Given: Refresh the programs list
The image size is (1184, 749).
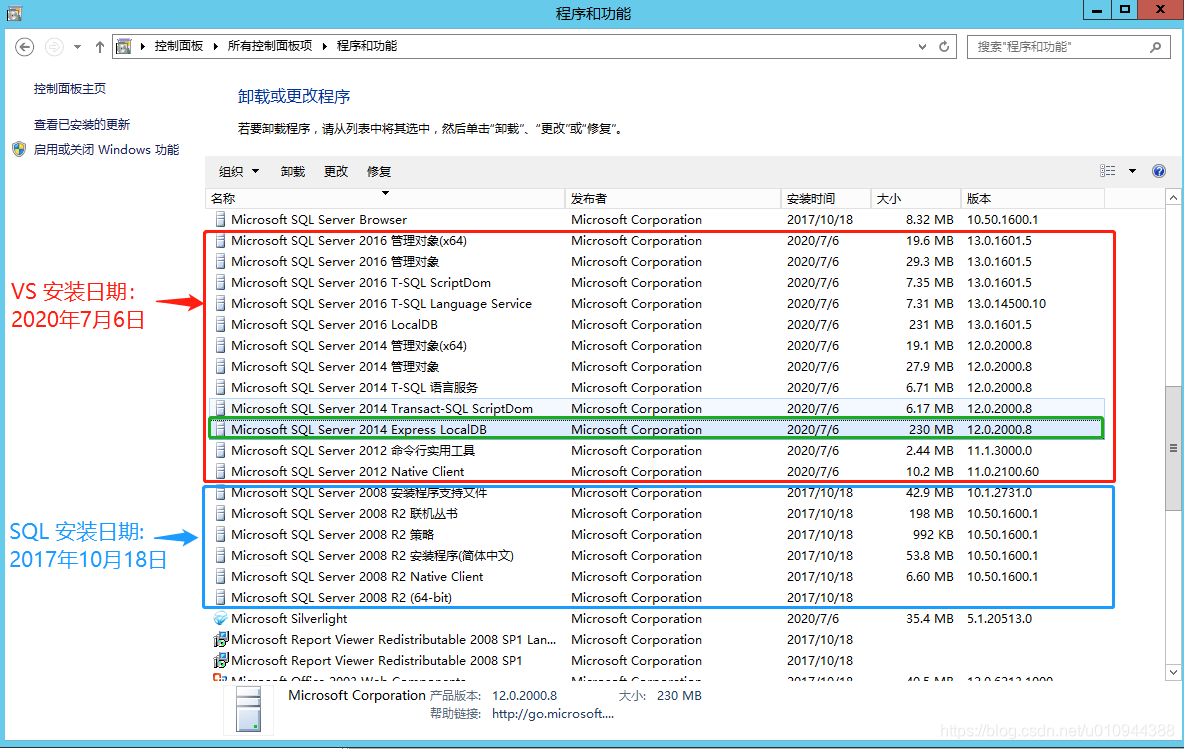Looking at the screenshot, I should [x=944, y=47].
